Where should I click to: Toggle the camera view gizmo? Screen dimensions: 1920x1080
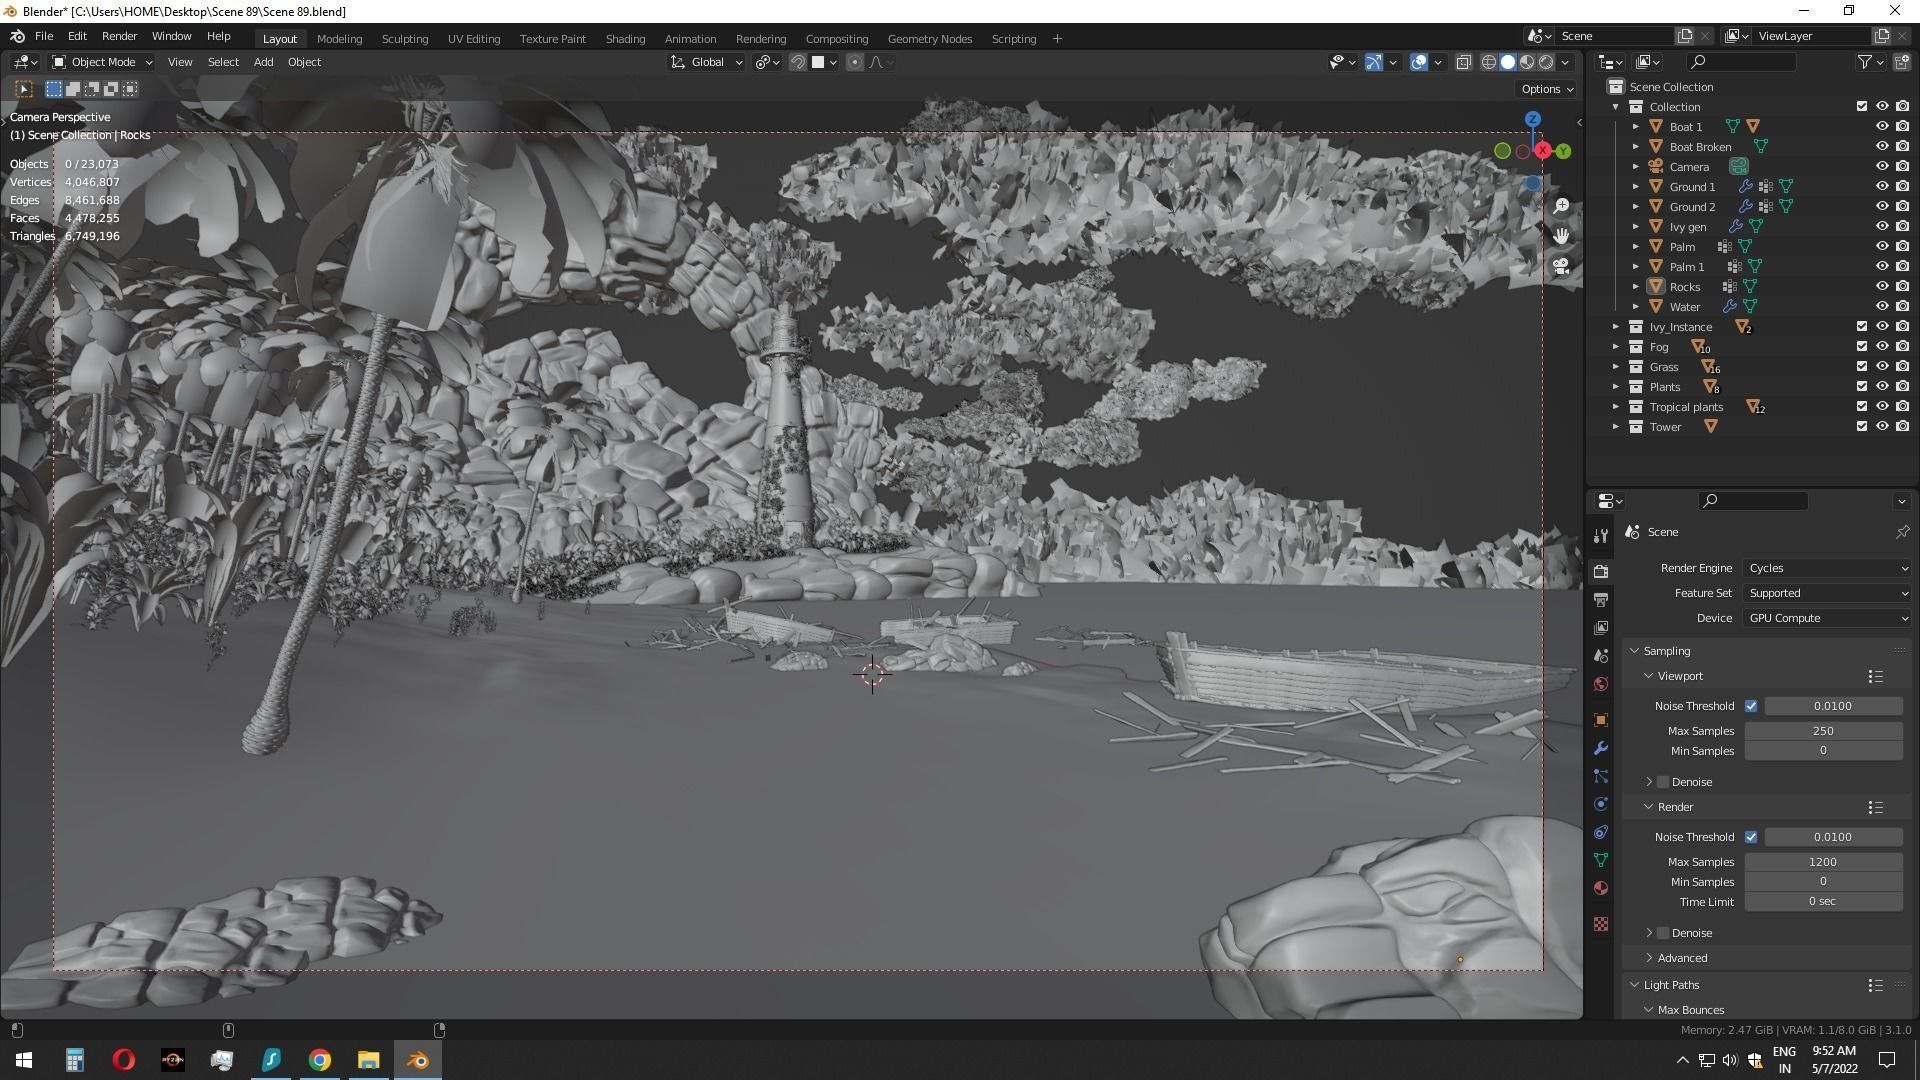(1561, 266)
